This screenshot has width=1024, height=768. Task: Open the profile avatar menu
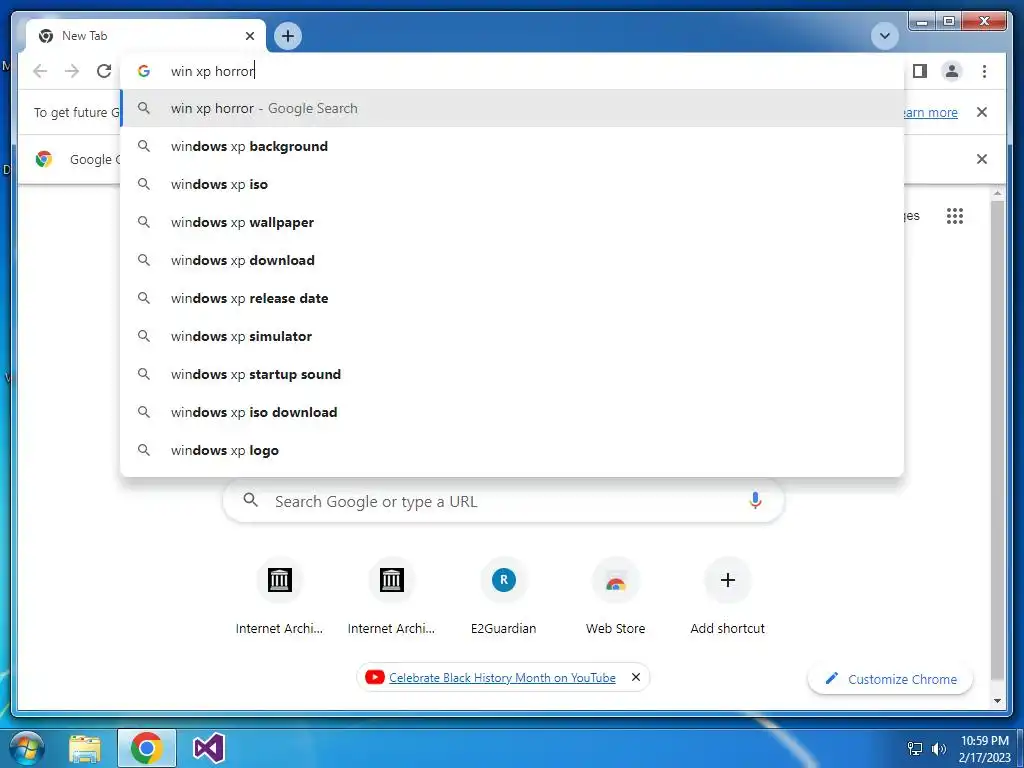pyautogui.click(x=952, y=71)
